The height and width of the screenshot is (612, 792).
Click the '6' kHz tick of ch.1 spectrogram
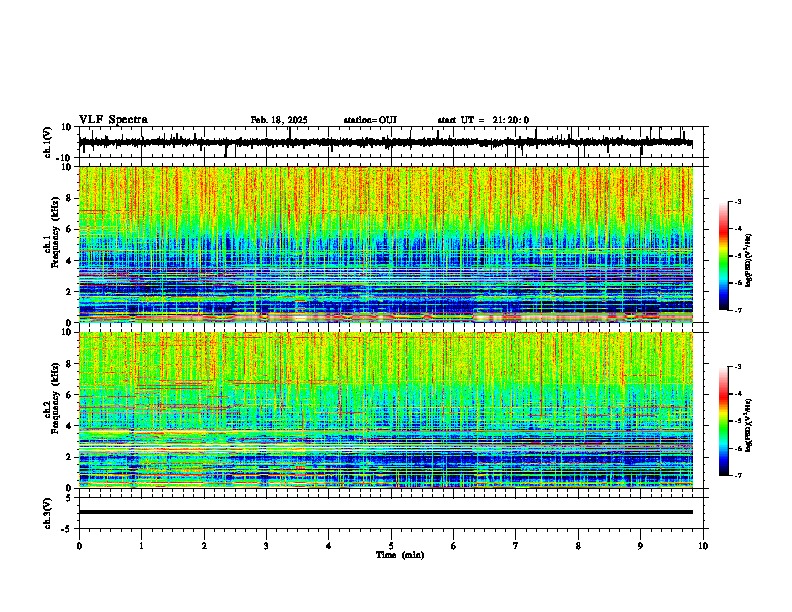[x=70, y=230]
